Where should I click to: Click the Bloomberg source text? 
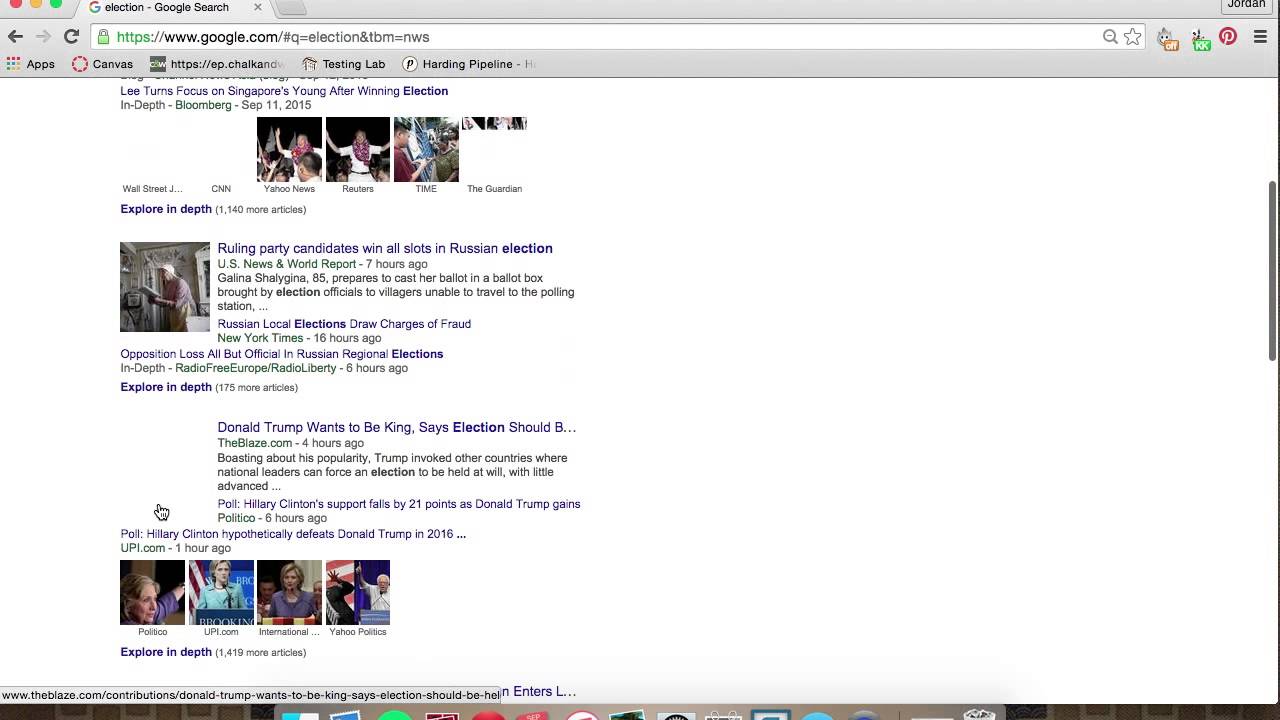click(x=203, y=105)
